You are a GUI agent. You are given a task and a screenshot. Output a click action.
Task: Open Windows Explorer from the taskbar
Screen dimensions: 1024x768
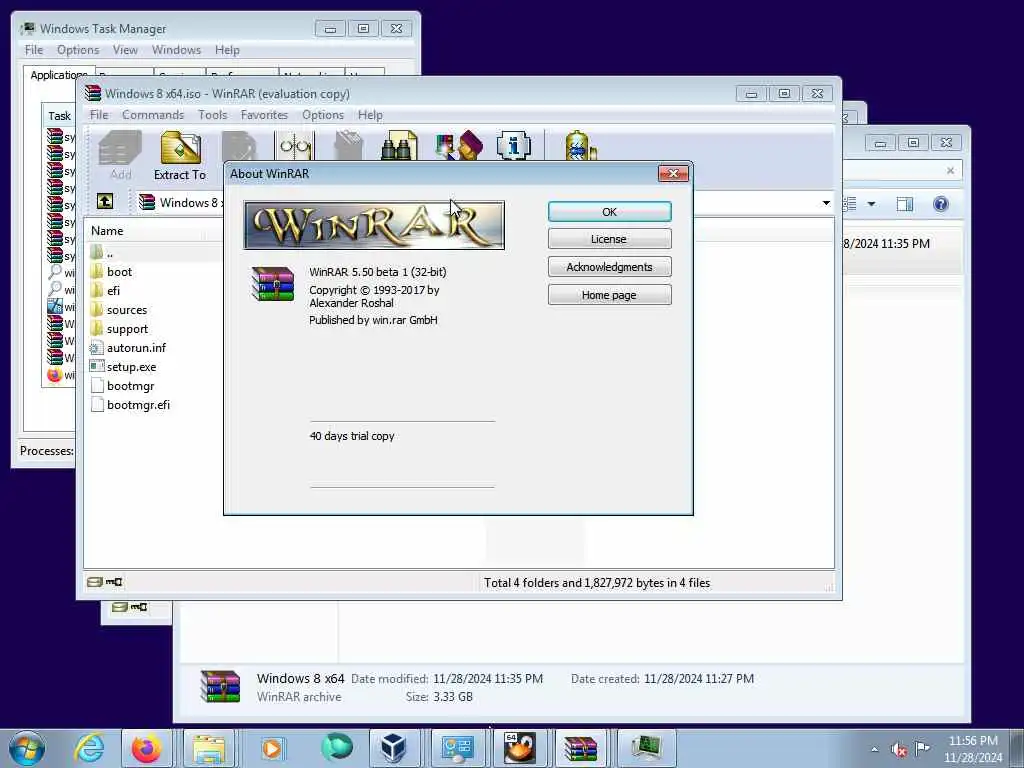(208, 748)
